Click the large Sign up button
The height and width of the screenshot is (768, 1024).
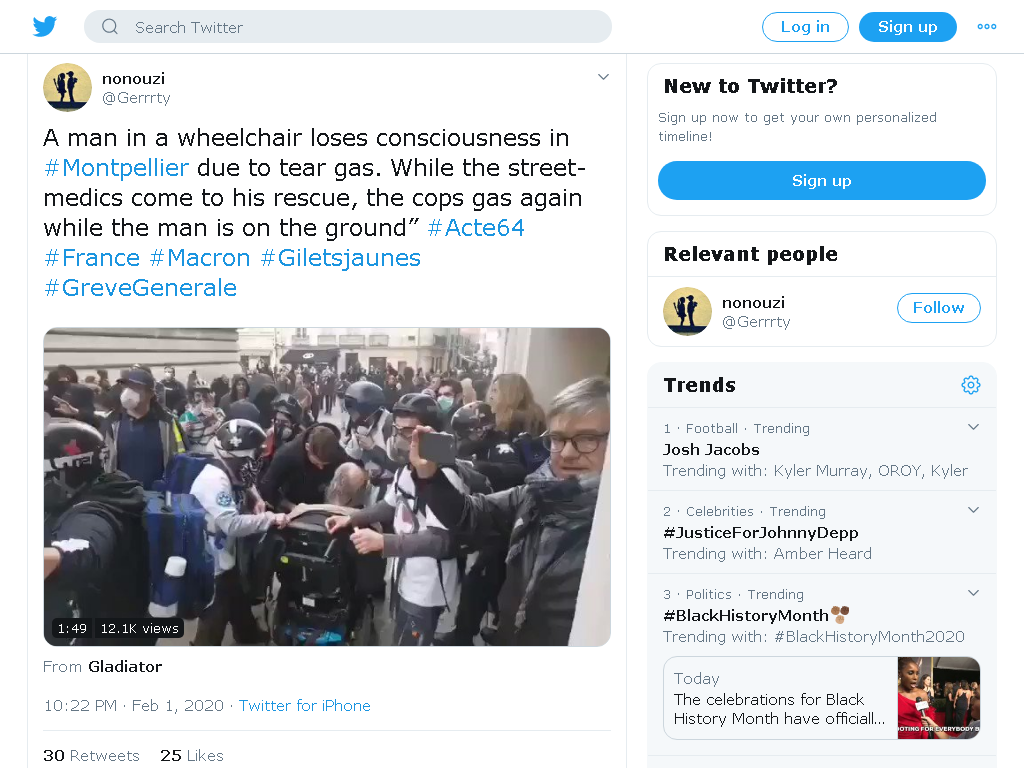click(822, 181)
